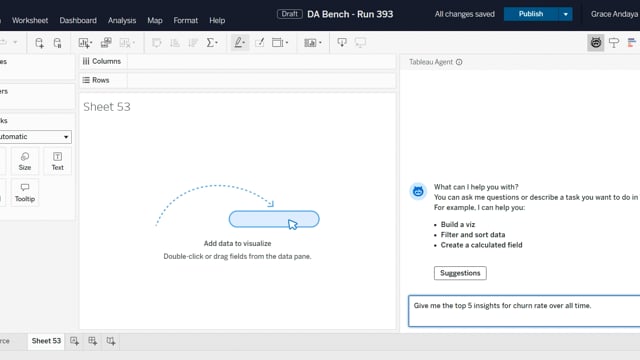The width and height of the screenshot is (640, 360).
Task: Click the Sort Ascending toolbar icon
Action: [175, 42]
